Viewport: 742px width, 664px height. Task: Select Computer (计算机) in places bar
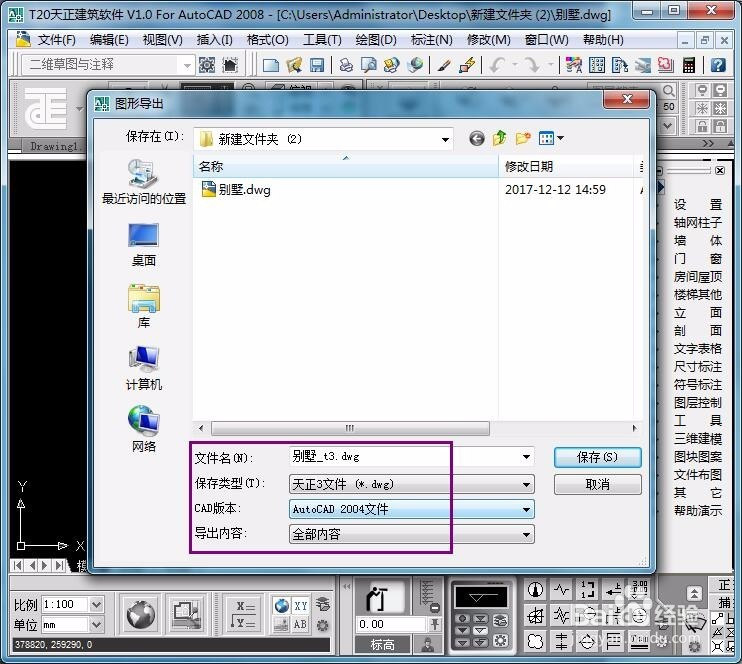tap(144, 369)
